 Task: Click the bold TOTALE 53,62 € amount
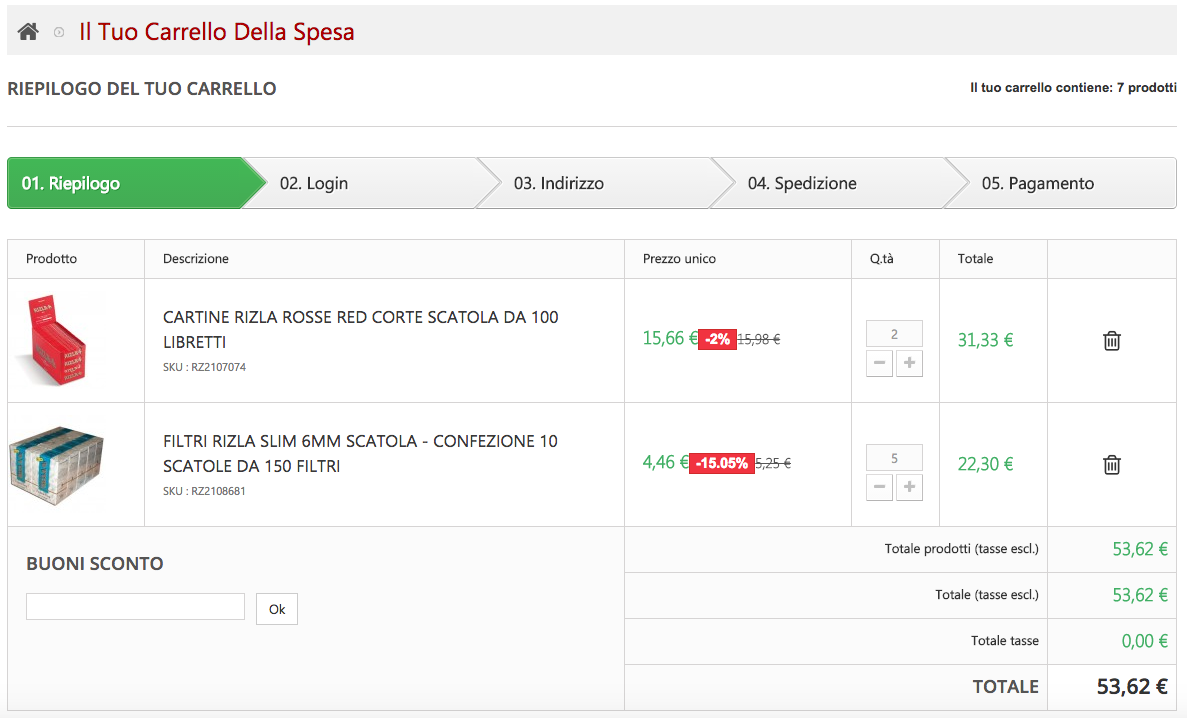coord(1132,687)
